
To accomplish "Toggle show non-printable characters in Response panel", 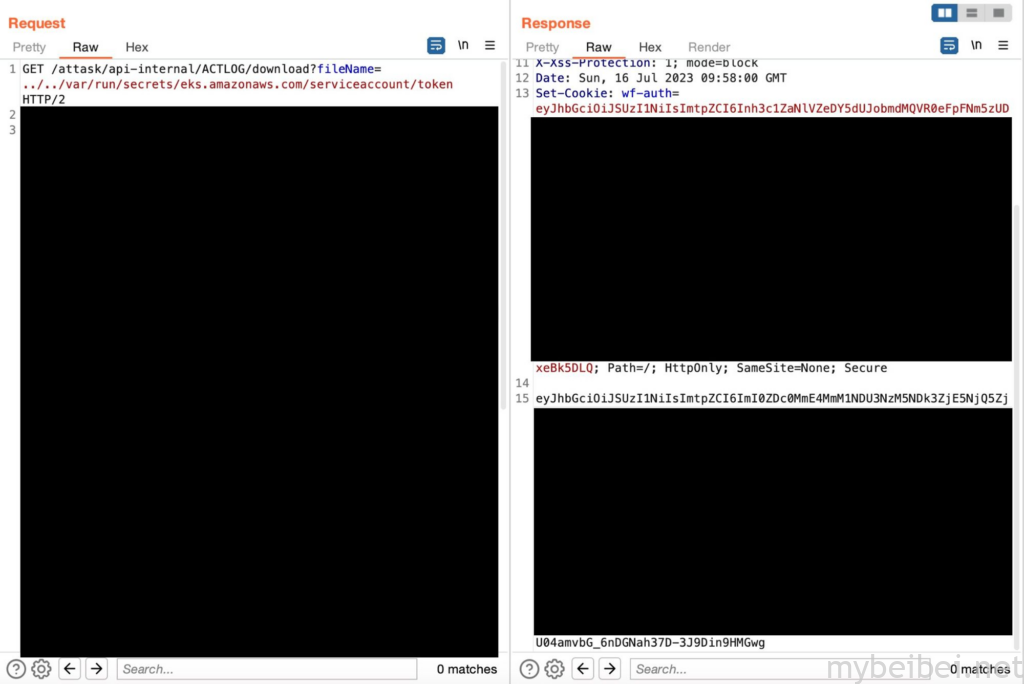I will coord(976,46).
